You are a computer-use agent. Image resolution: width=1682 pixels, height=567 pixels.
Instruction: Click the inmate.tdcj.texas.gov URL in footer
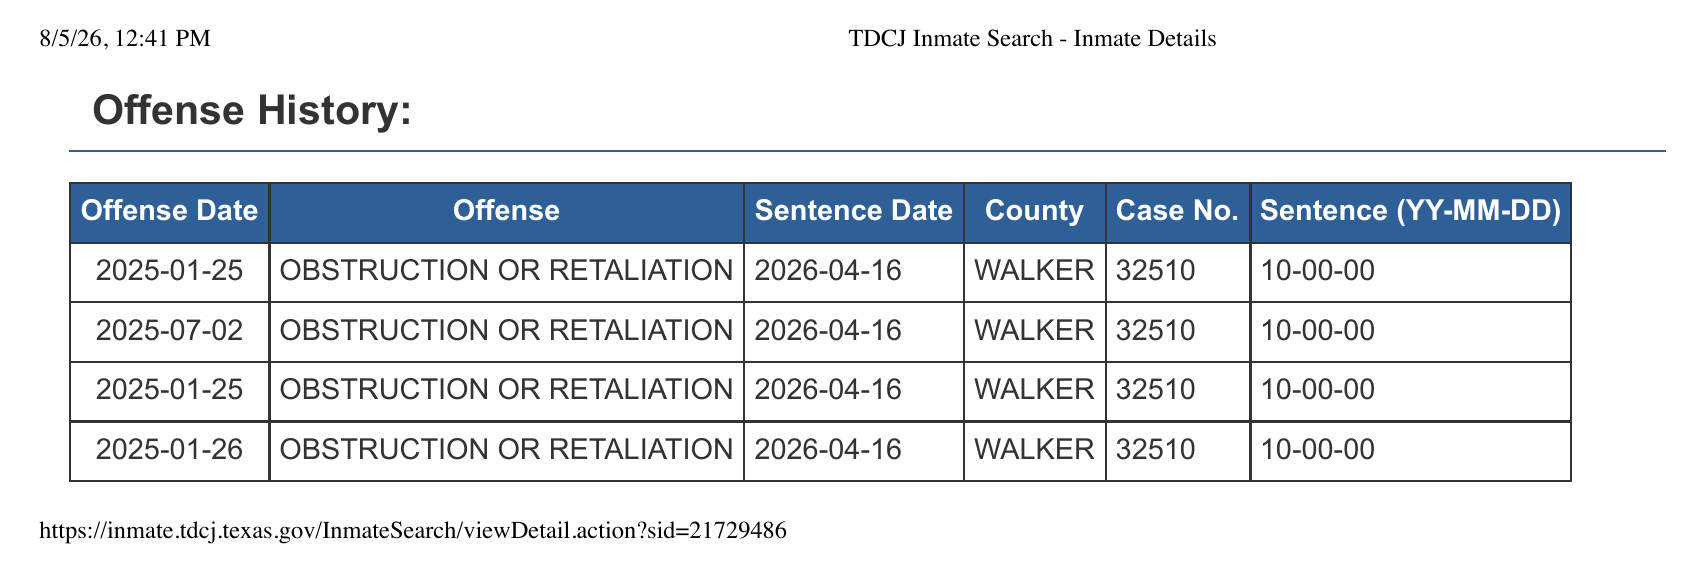pos(413,530)
